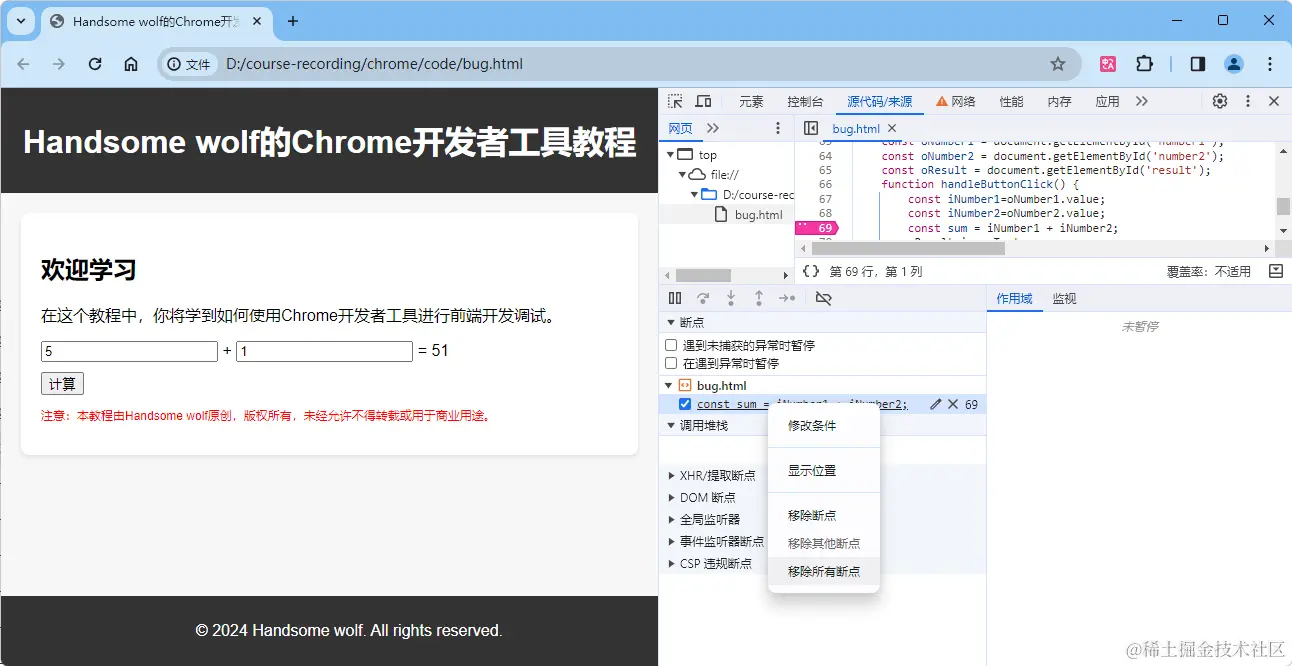Click the step debugger arrow-dot icon
The image size is (1292, 666).
[787, 298]
